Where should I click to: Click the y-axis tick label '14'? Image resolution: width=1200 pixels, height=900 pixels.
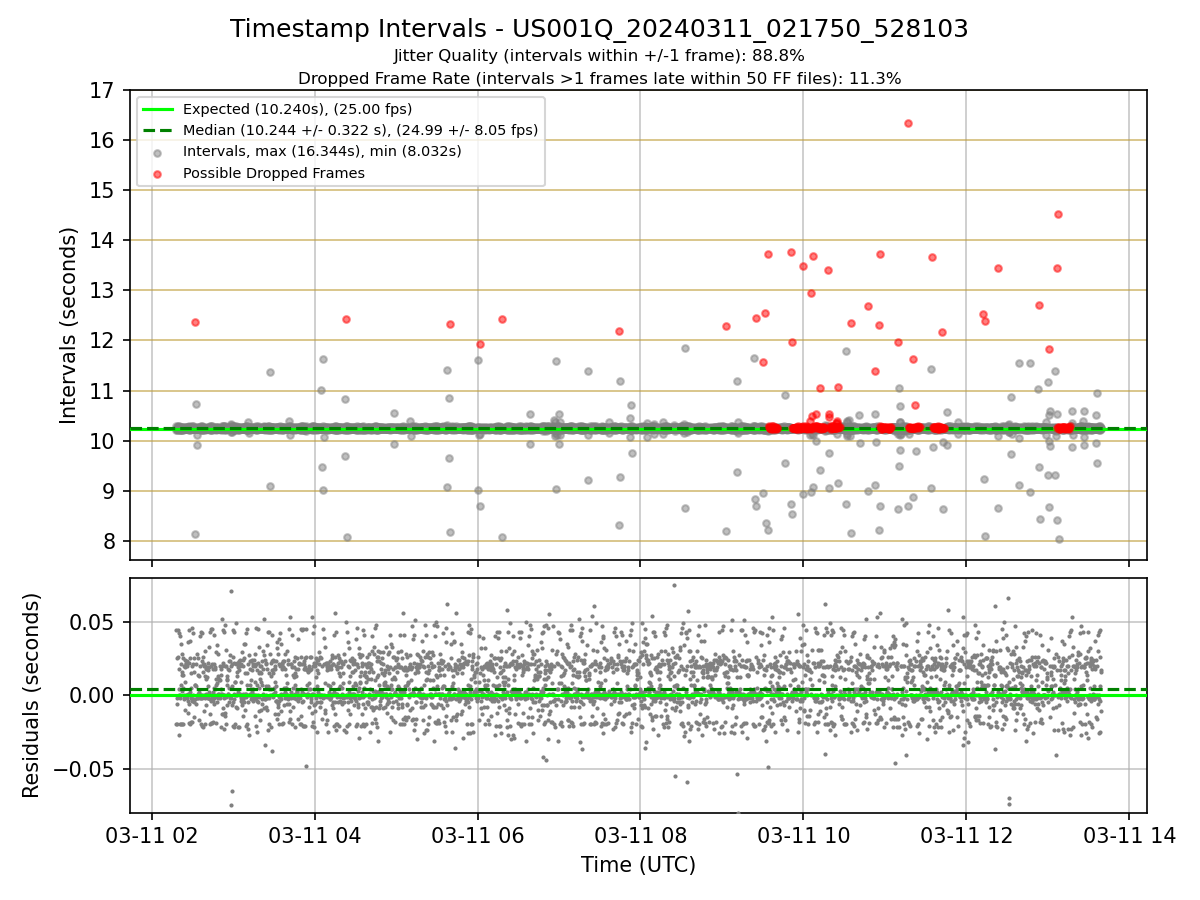click(104, 241)
